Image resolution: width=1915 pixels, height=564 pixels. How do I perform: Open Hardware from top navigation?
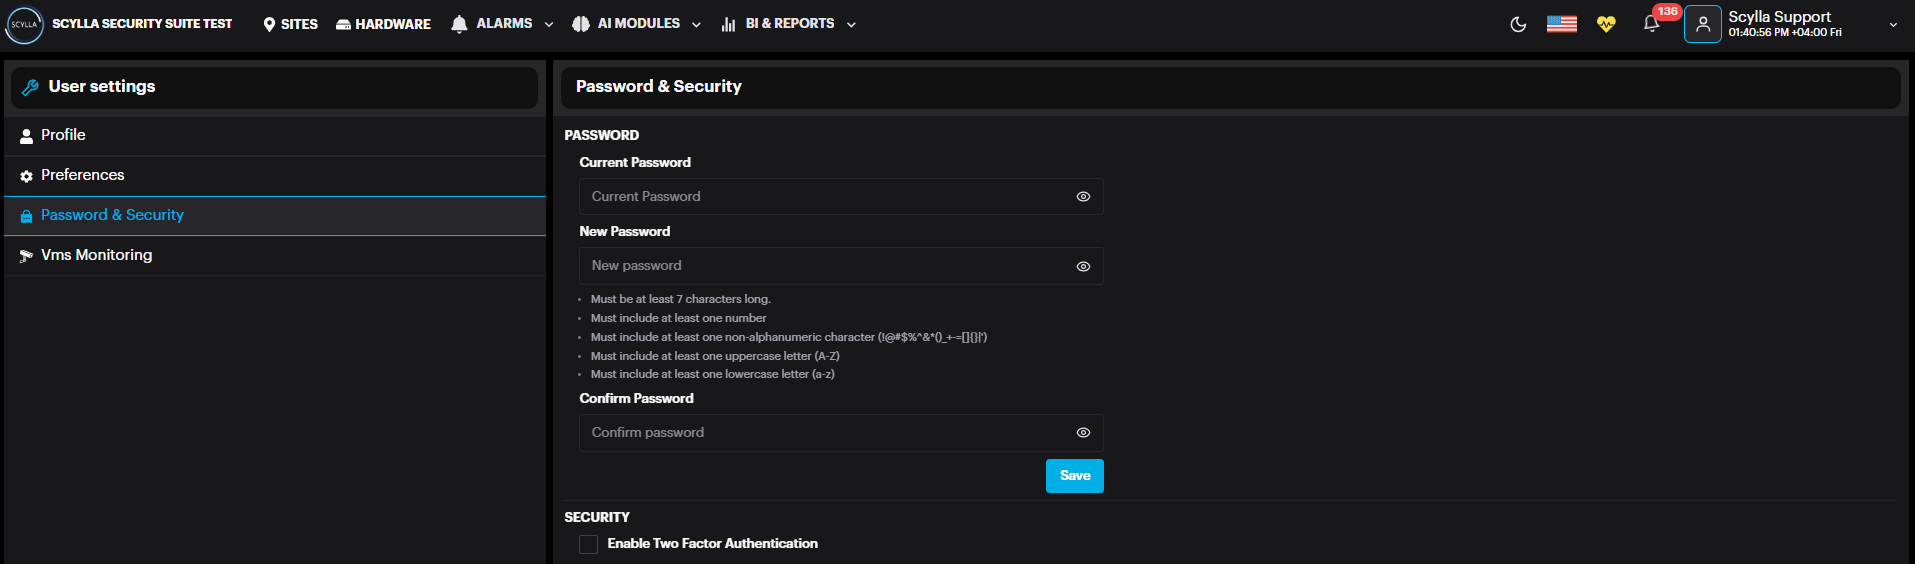coord(383,24)
